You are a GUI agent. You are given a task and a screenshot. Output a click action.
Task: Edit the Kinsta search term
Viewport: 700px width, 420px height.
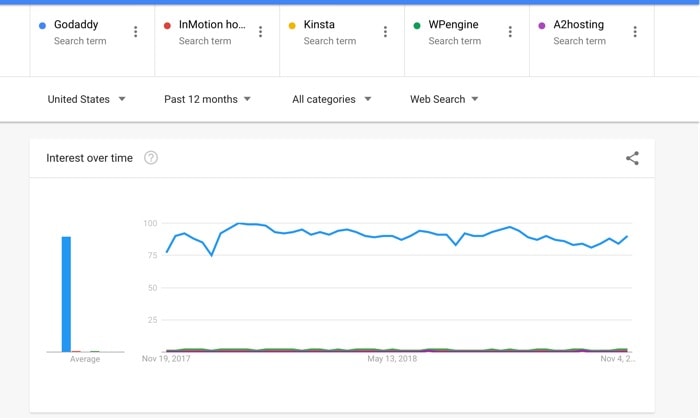click(x=319, y=25)
